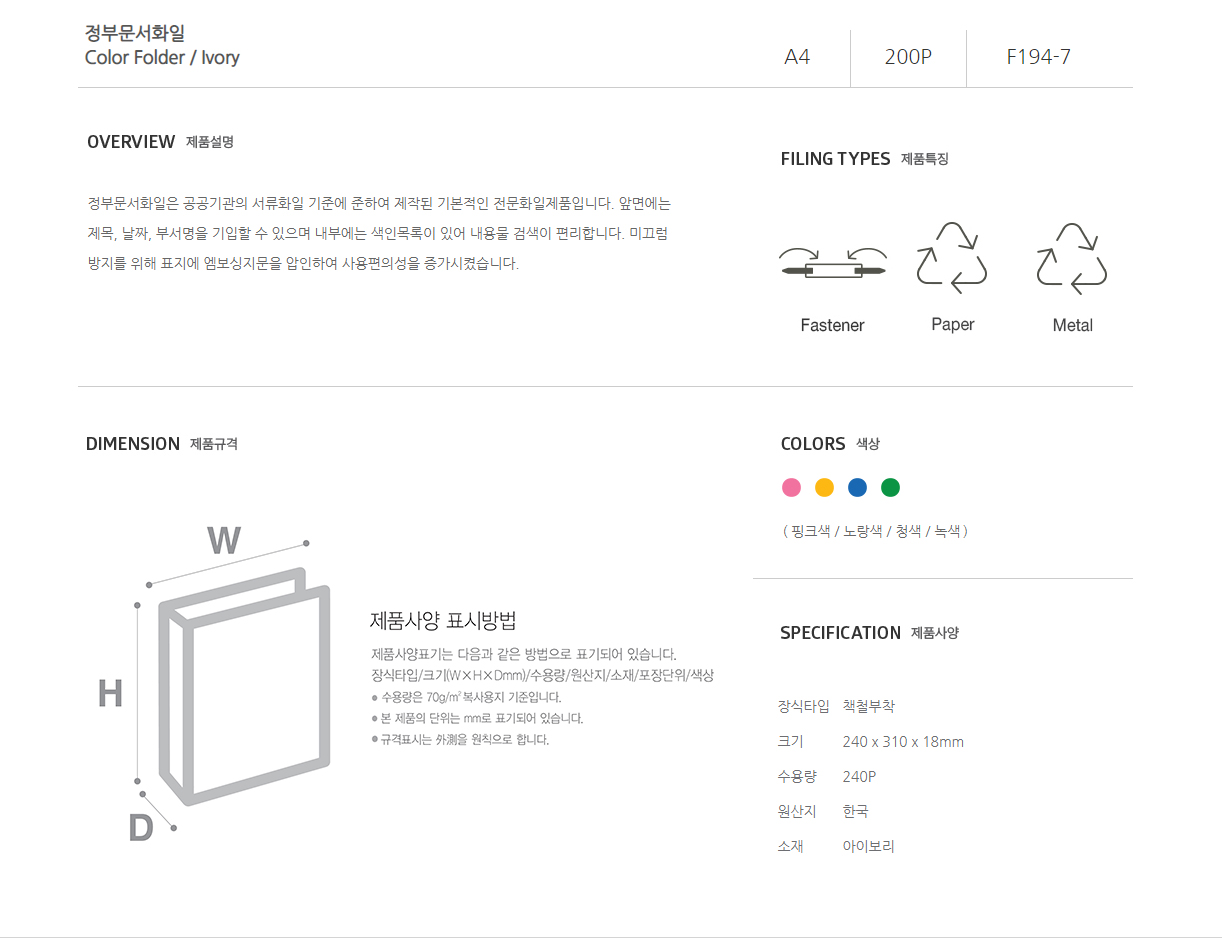Click the Color Folder / Ivory title
Viewport: 1222px width, 938px height.
(x=162, y=58)
